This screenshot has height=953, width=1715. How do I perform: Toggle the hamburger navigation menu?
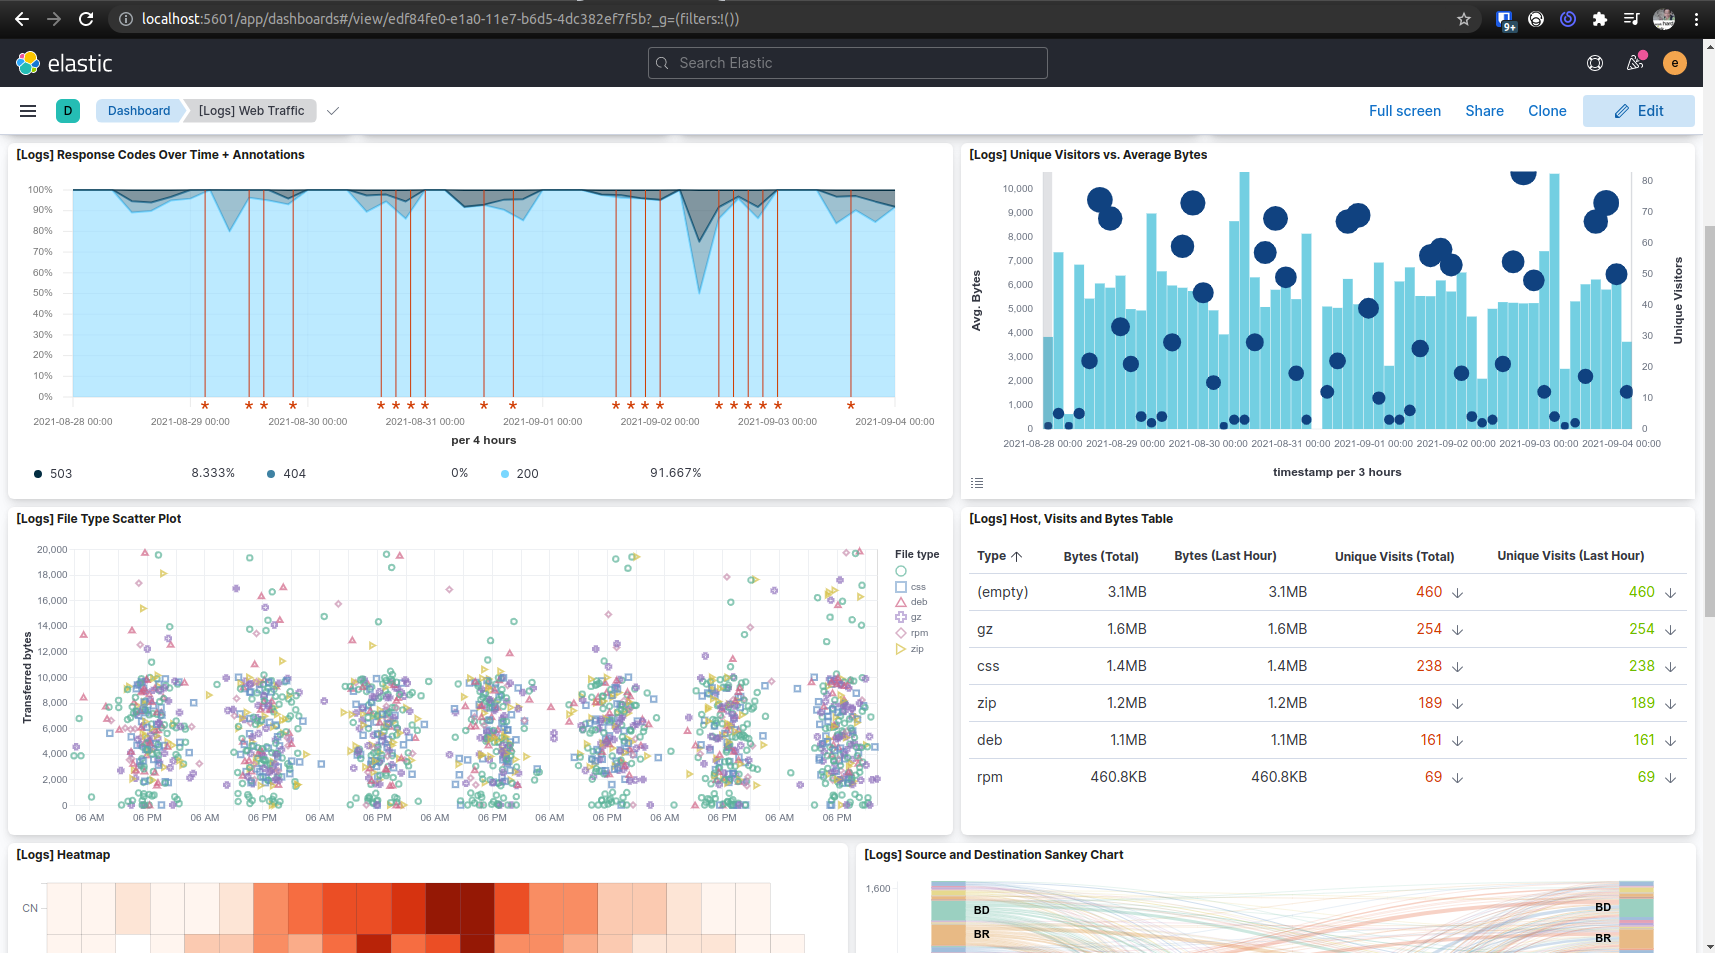click(x=28, y=111)
